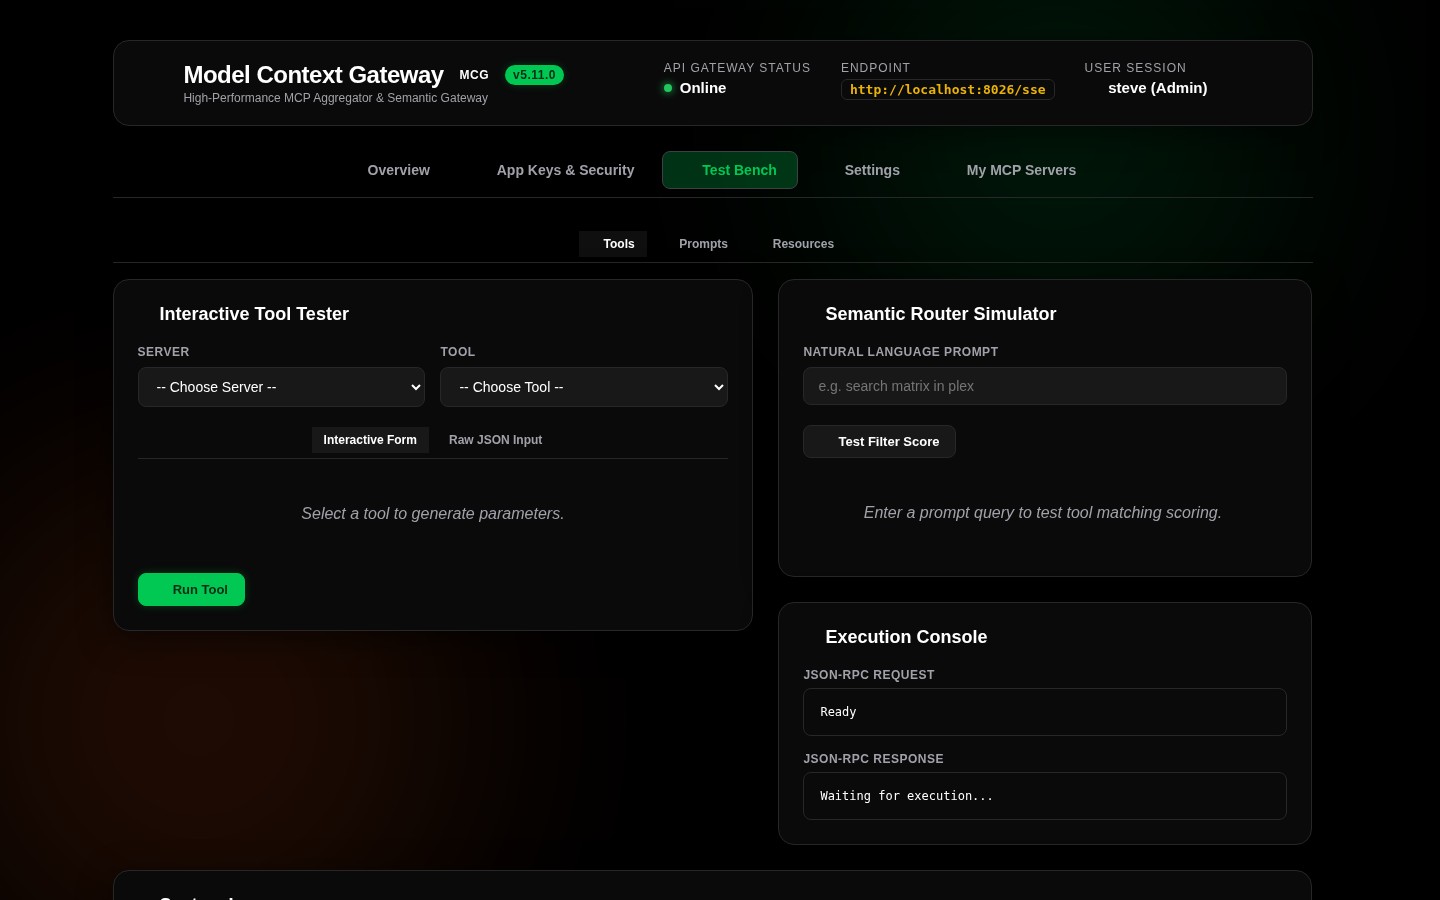
Task: Switch to the Prompts sub-tab
Action: click(696, 244)
